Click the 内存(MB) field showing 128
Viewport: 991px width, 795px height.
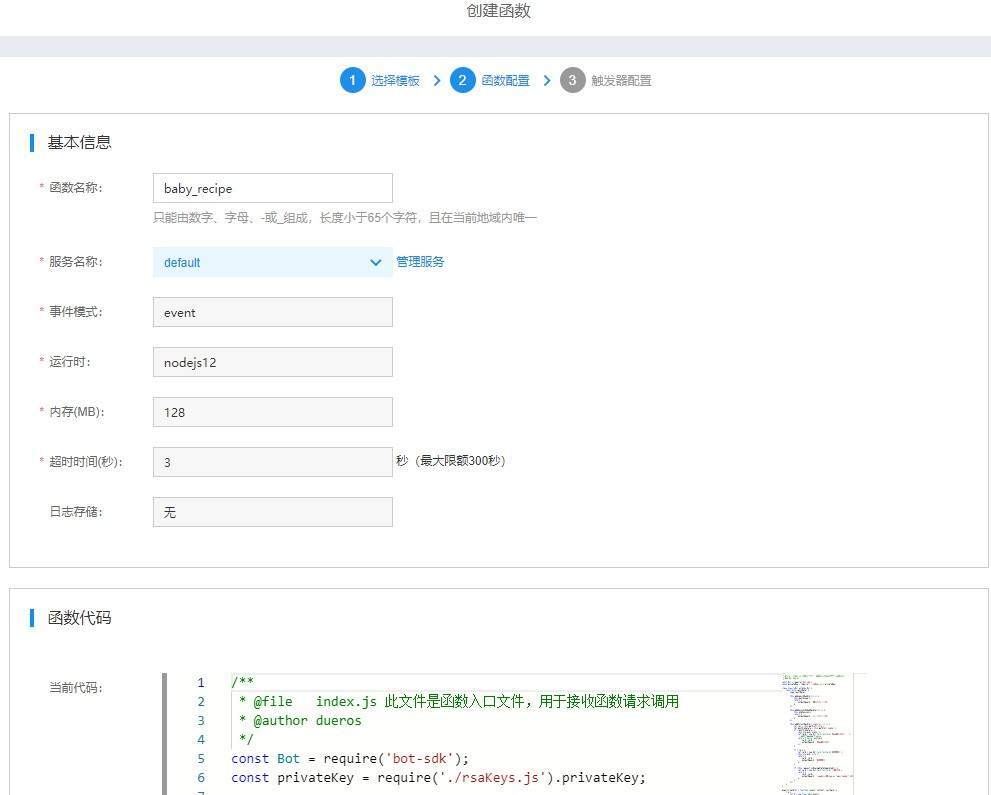(272, 412)
